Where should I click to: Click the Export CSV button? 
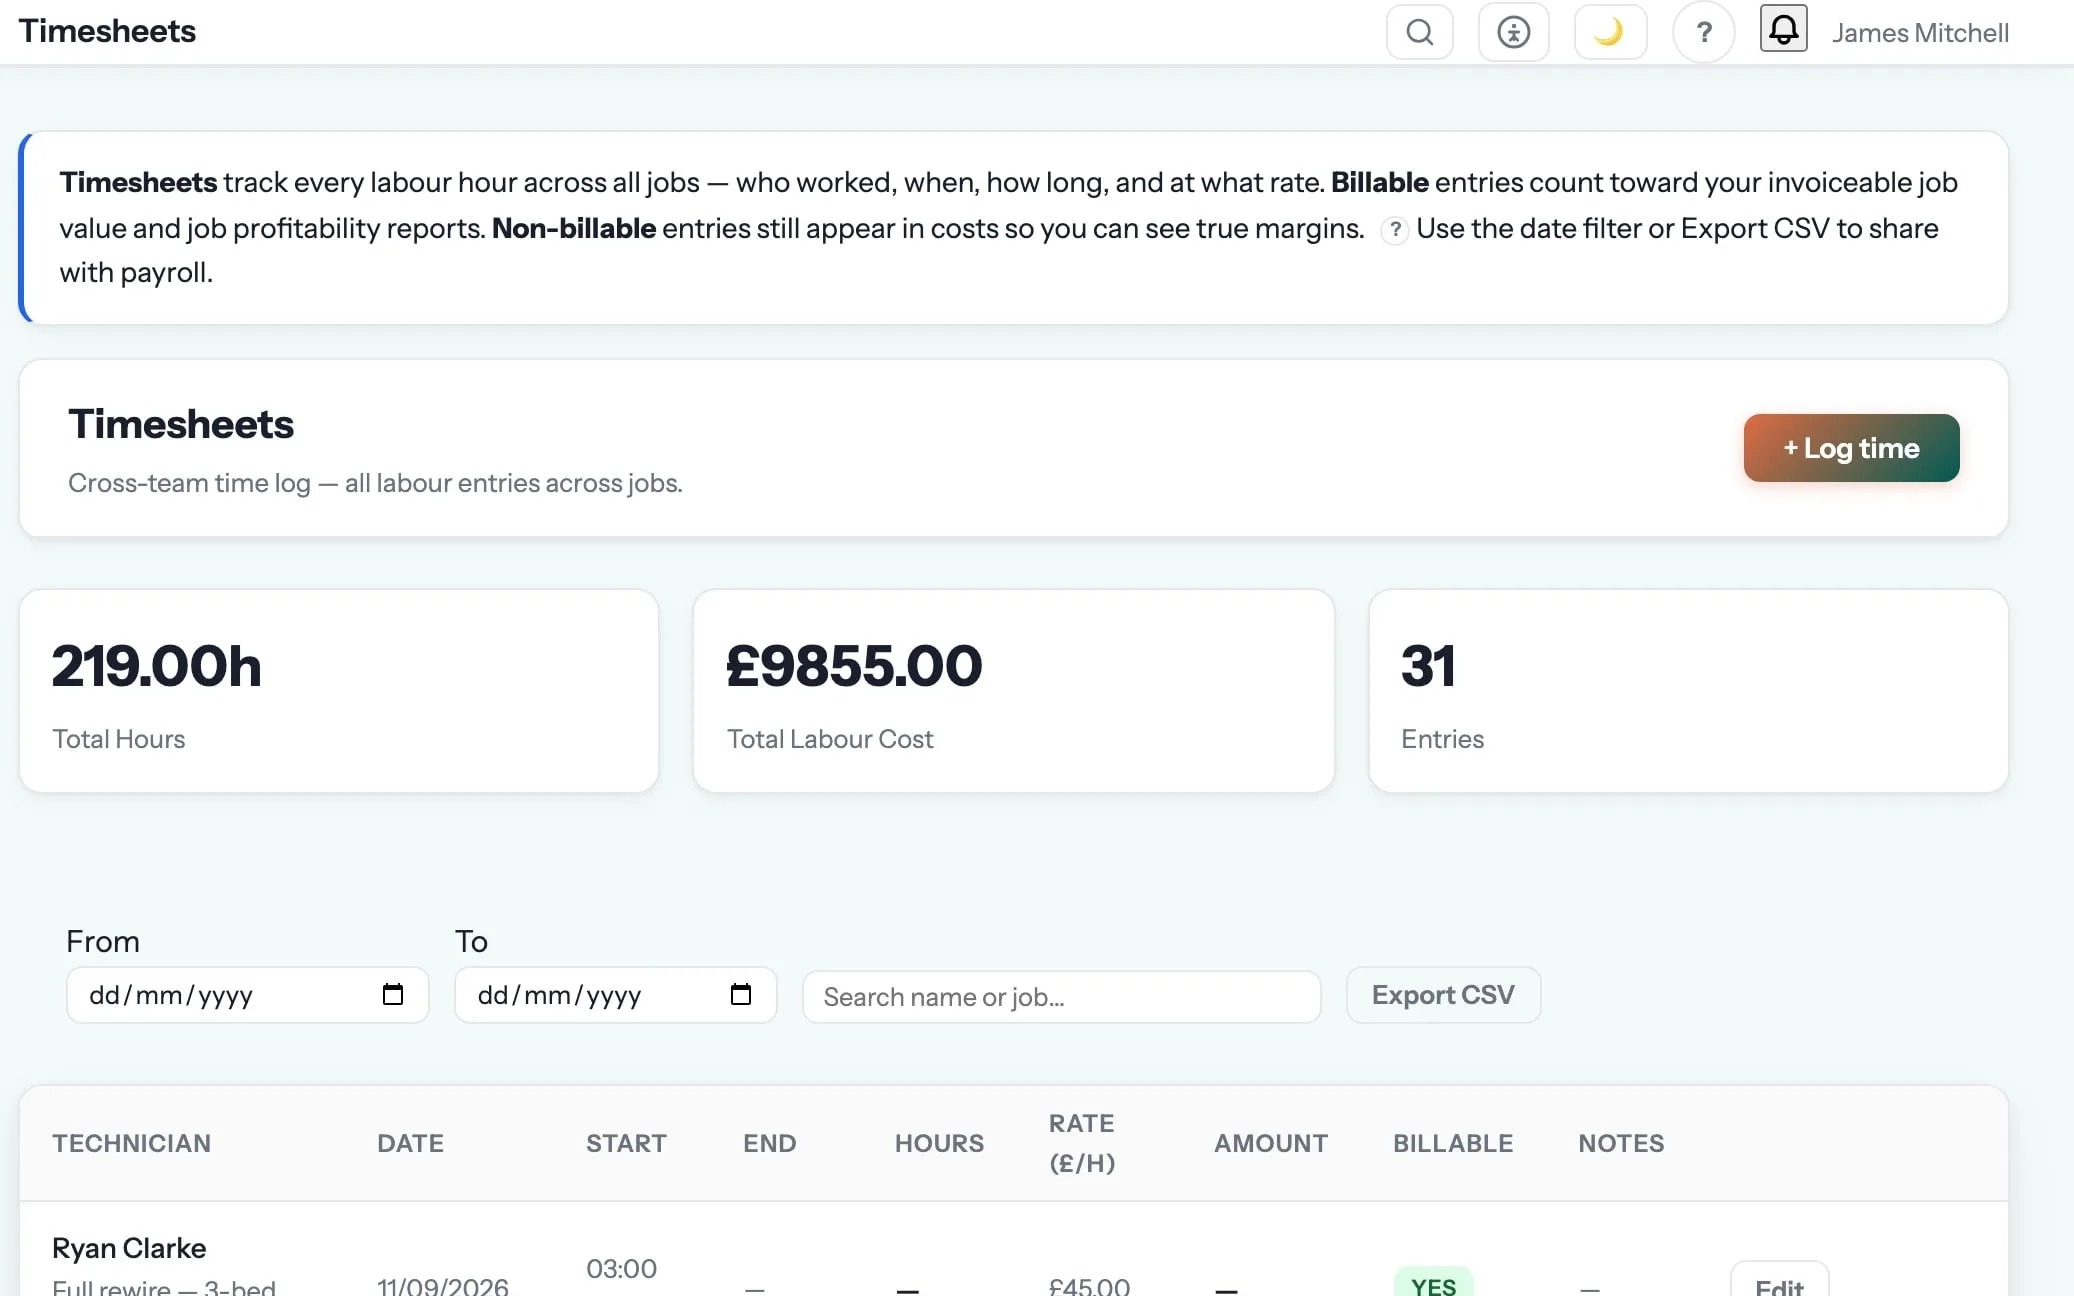[x=1444, y=995]
